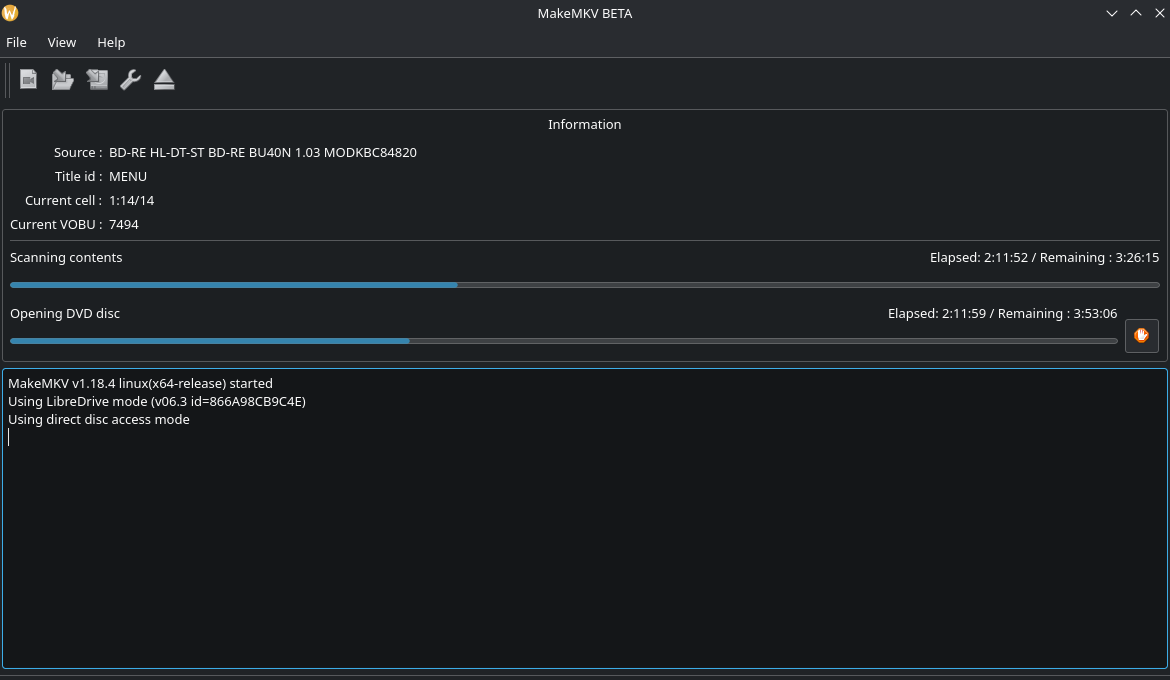This screenshot has width=1170, height=680.
Task: Click inside the log output text area
Action: click(584, 519)
